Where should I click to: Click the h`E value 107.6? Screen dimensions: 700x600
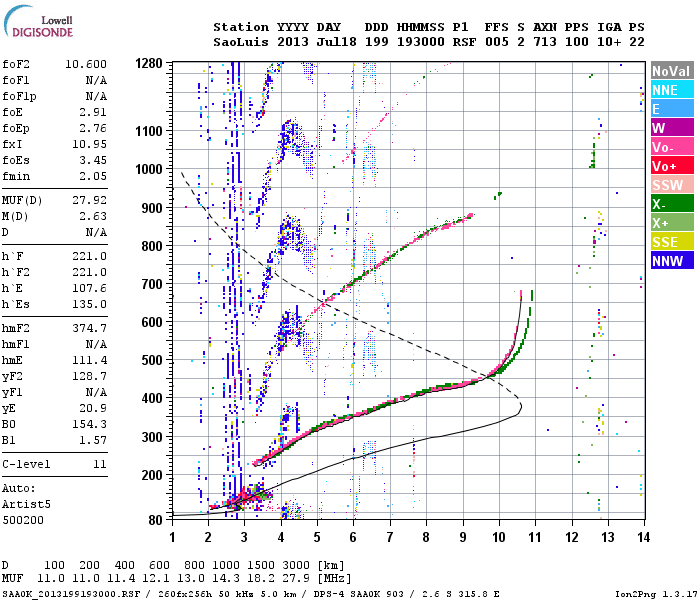pos(89,288)
